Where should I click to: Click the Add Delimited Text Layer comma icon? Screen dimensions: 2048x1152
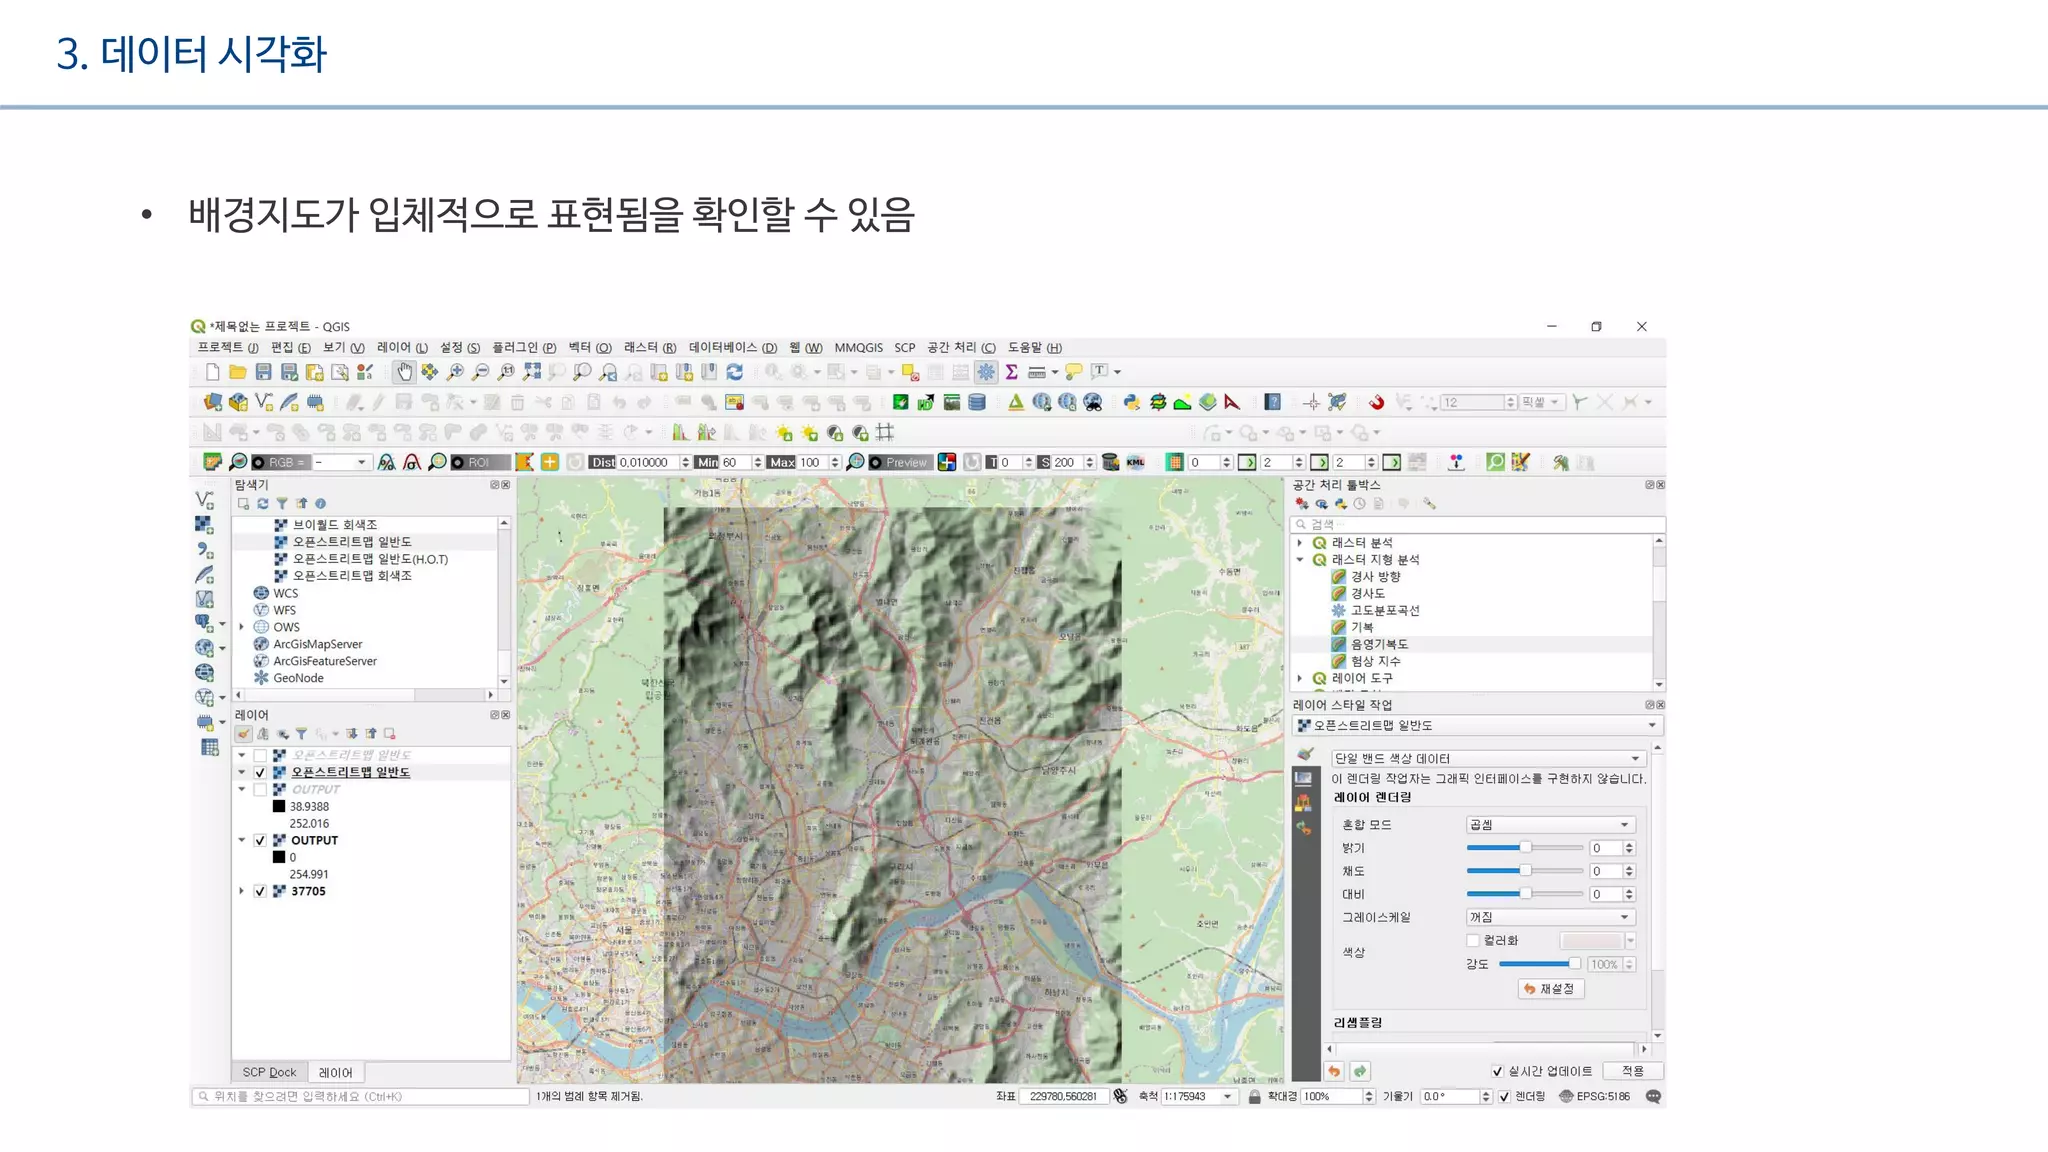click(204, 549)
